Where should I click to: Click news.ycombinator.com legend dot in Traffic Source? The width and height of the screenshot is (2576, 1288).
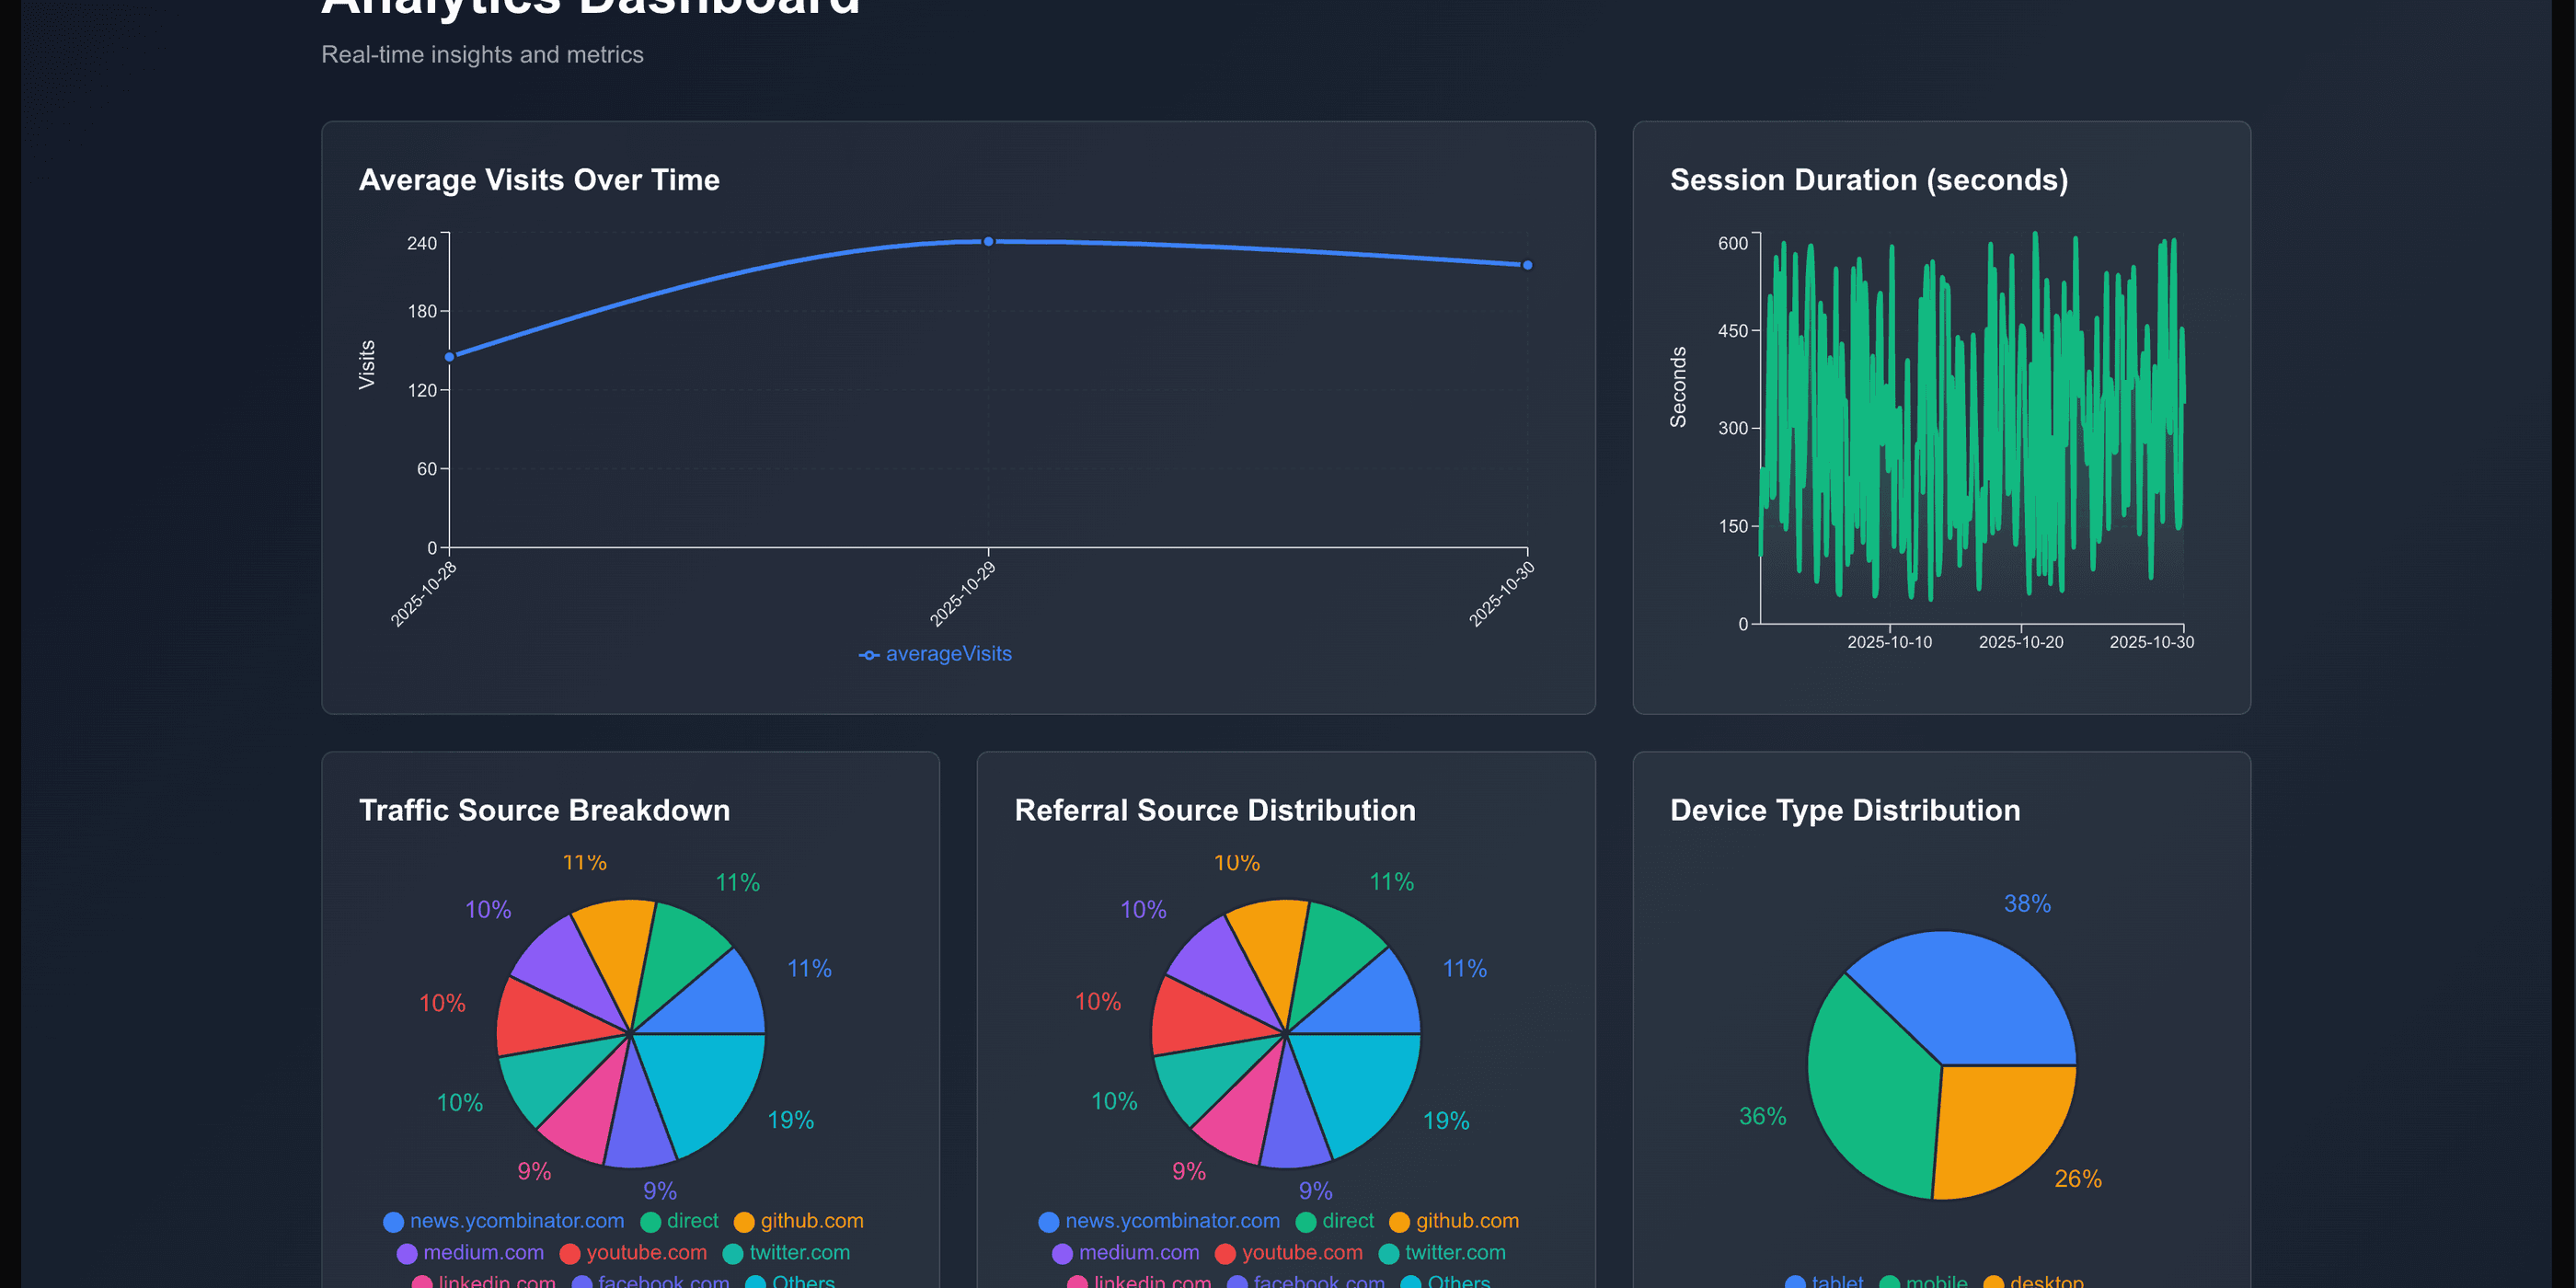pos(393,1222)
